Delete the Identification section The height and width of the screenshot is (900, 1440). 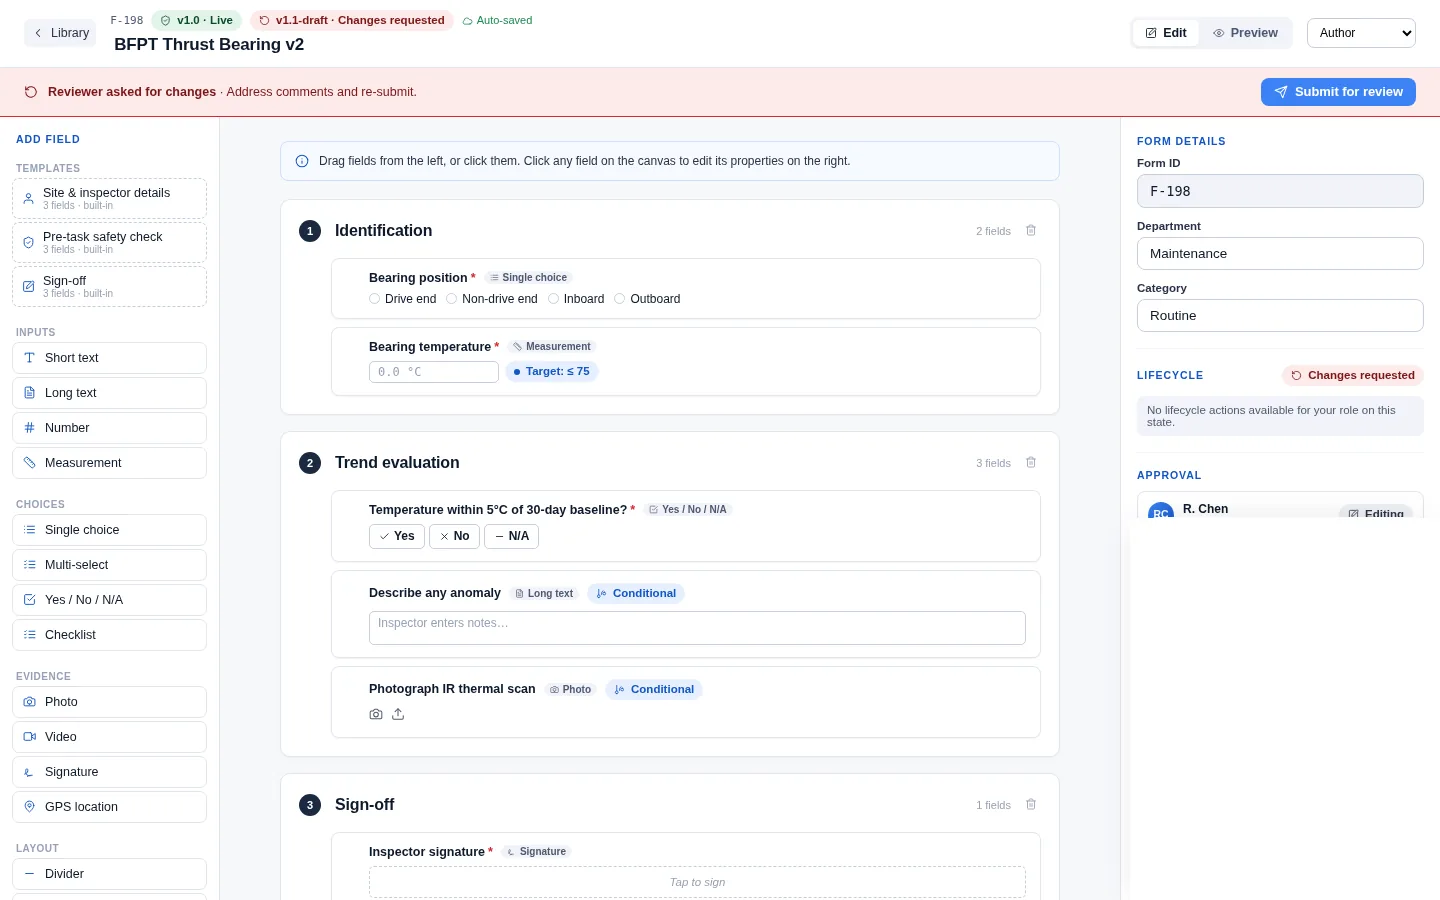click(x=1031, y=231)
